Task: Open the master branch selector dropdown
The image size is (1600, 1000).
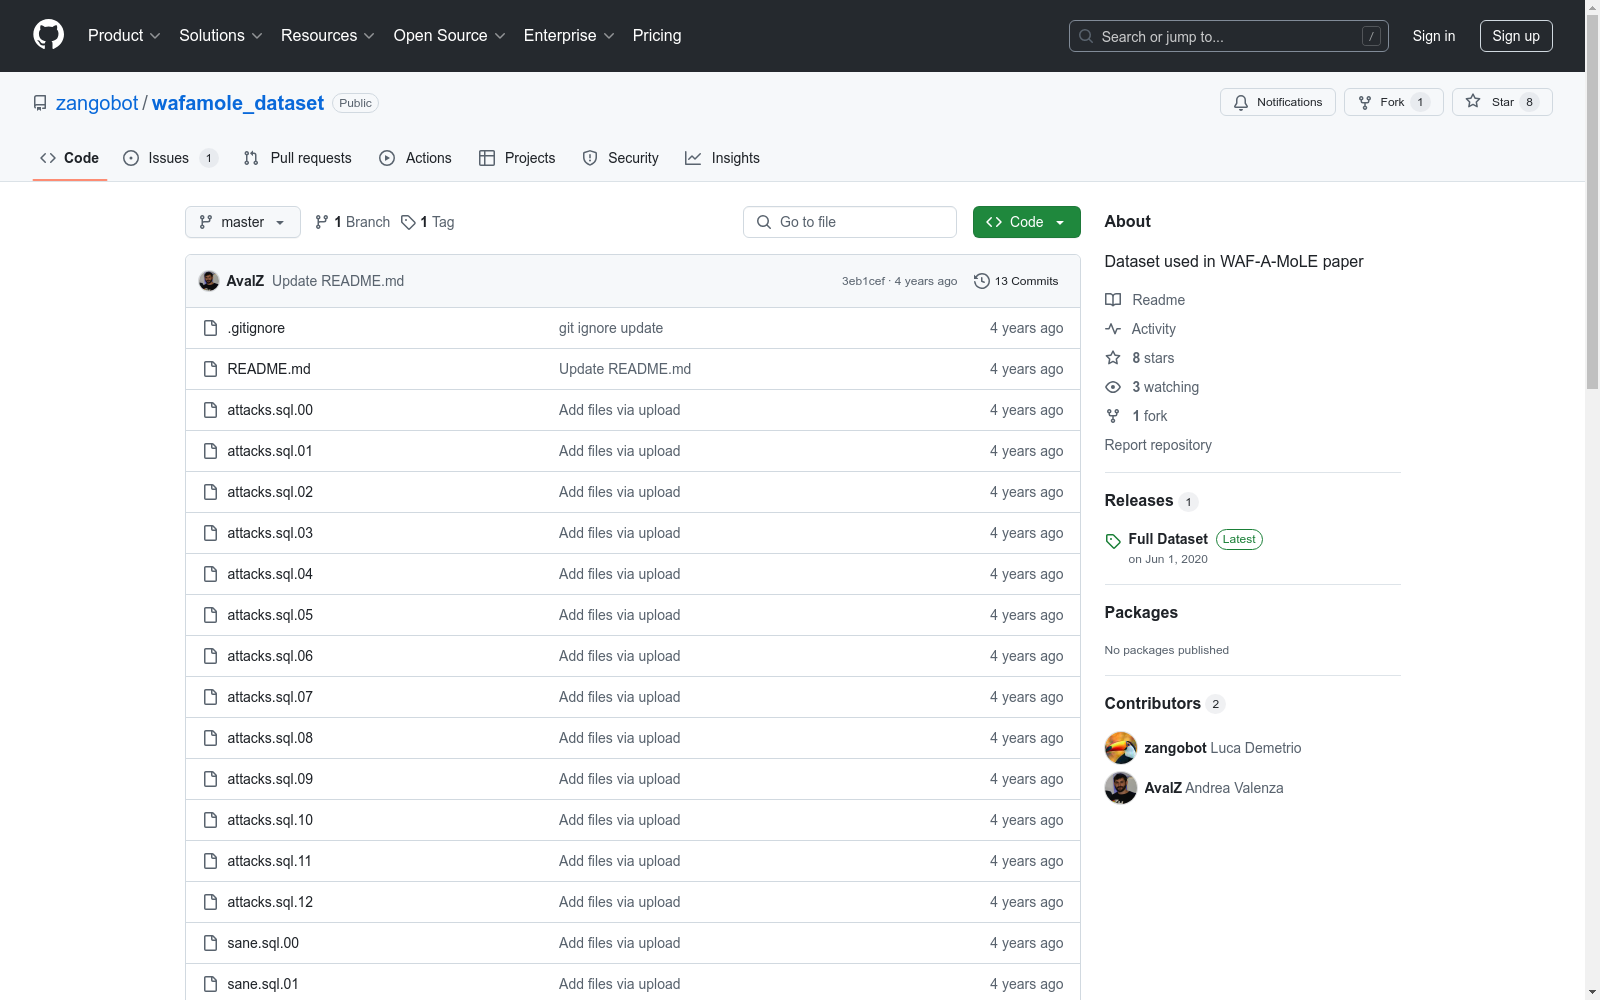Action: coord(243,222)
